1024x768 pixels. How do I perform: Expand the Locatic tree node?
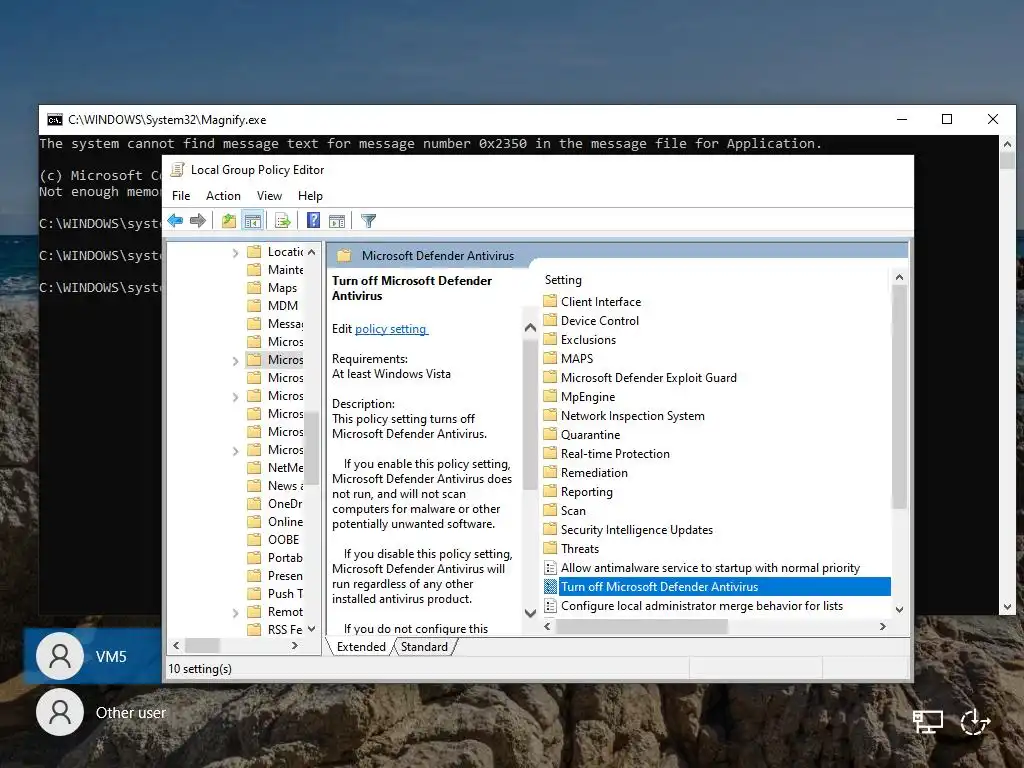pos(235,252)
